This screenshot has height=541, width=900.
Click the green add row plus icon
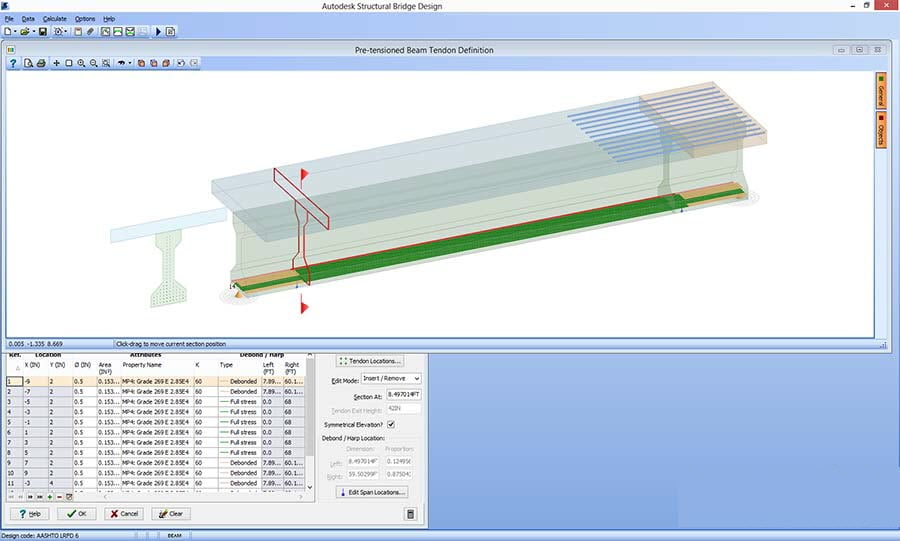(50, 497)
